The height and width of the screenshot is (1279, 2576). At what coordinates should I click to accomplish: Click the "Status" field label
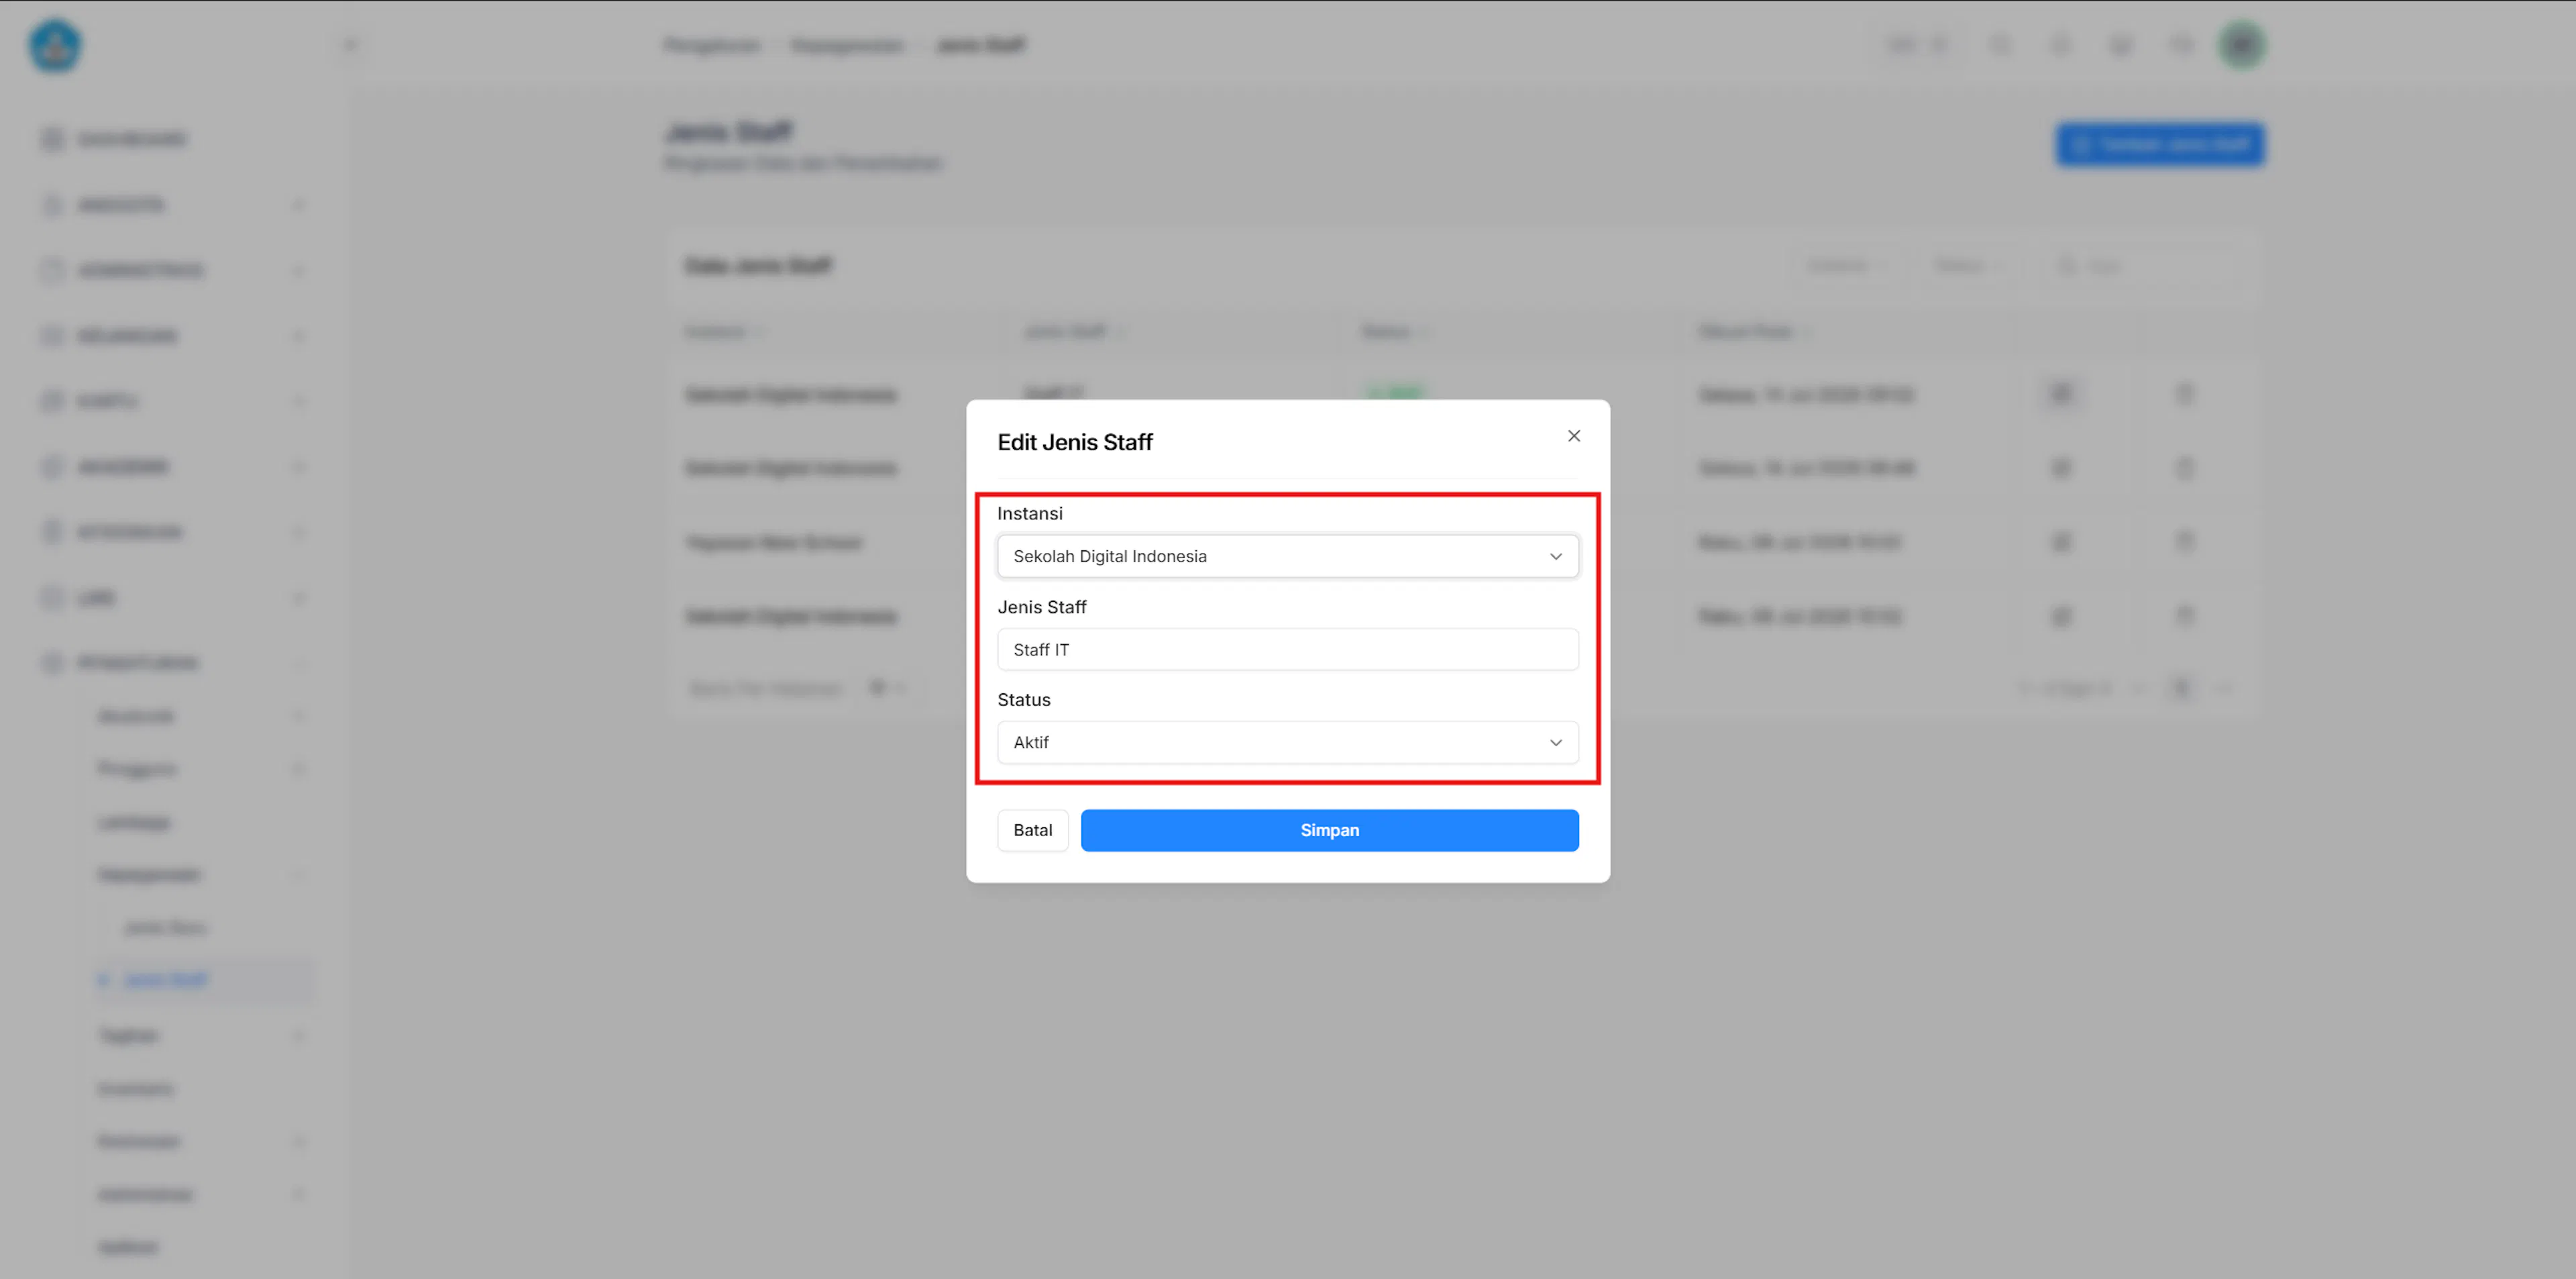(1023, 700)
